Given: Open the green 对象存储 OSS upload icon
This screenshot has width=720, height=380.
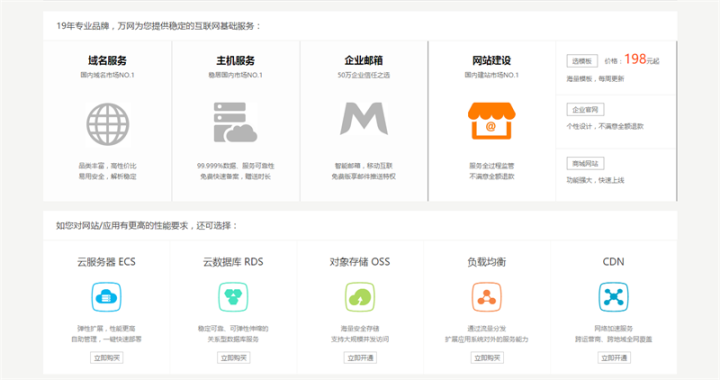Looking at the screenshot, I should pos(360,297).
